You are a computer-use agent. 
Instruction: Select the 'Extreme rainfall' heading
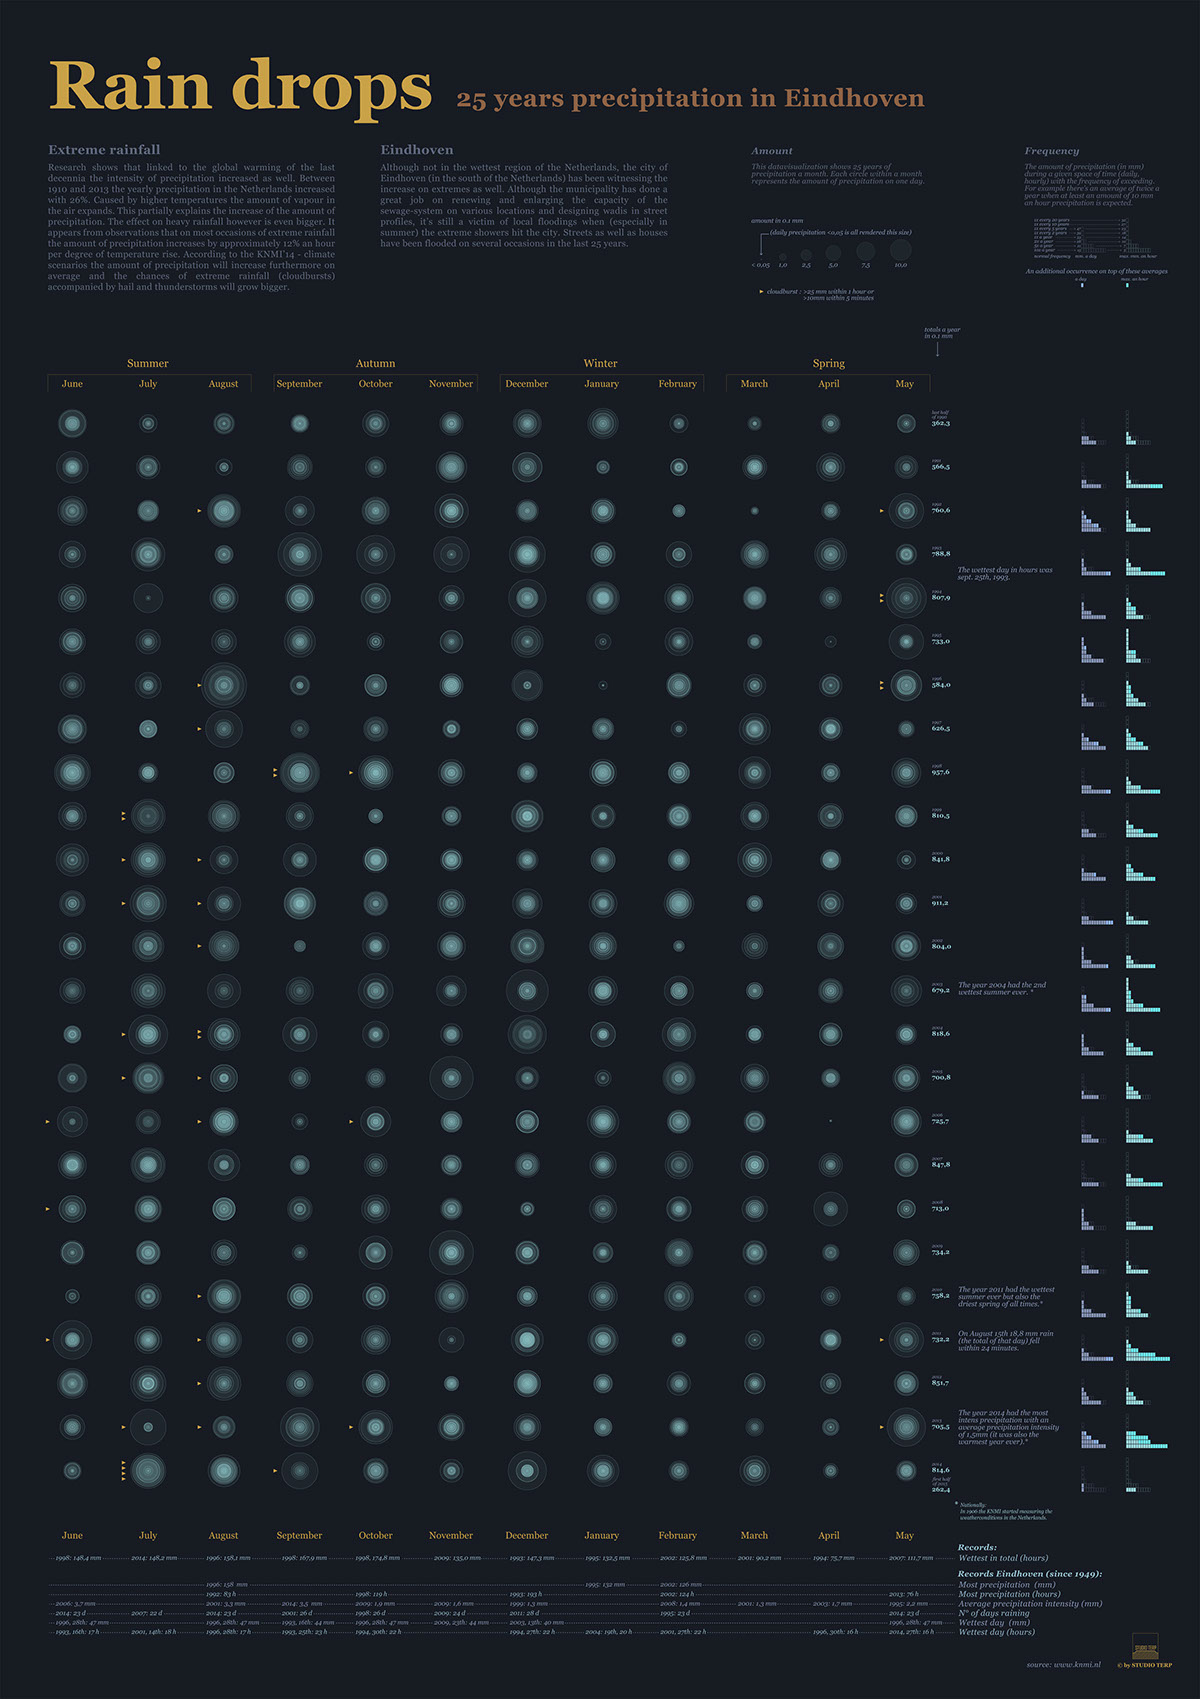pos(104,150)
